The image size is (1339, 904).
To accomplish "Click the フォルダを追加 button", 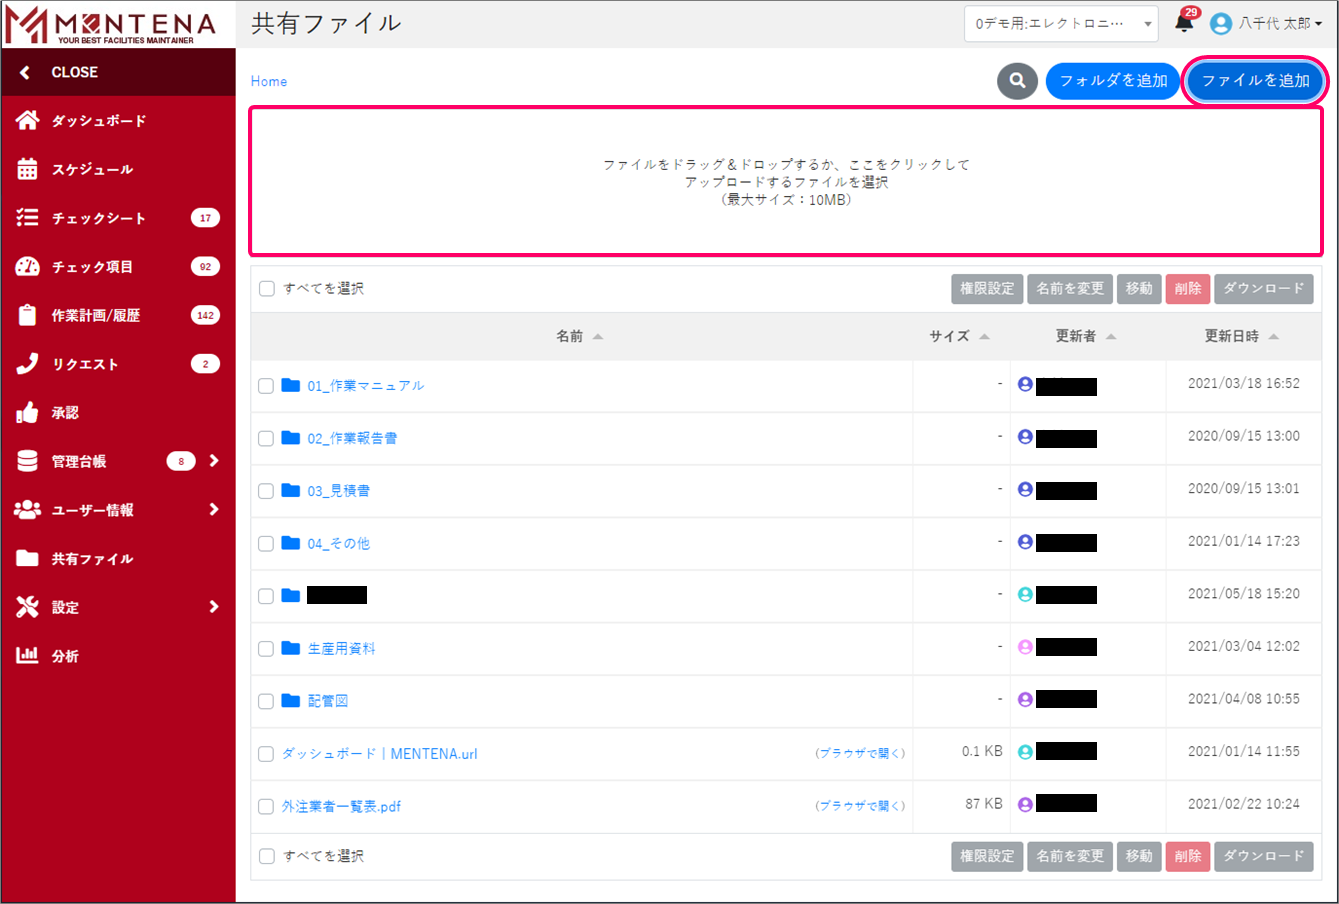I will coord(1113,81).
